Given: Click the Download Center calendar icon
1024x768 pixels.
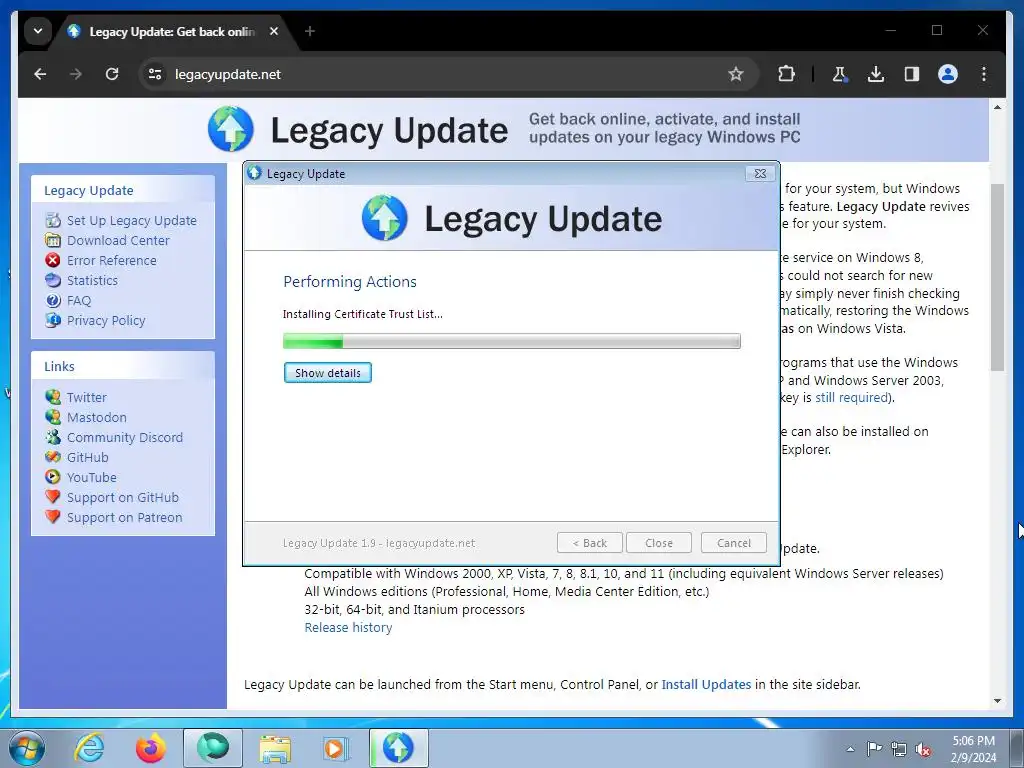Looking at the screenshot, I should click(53, 240).
